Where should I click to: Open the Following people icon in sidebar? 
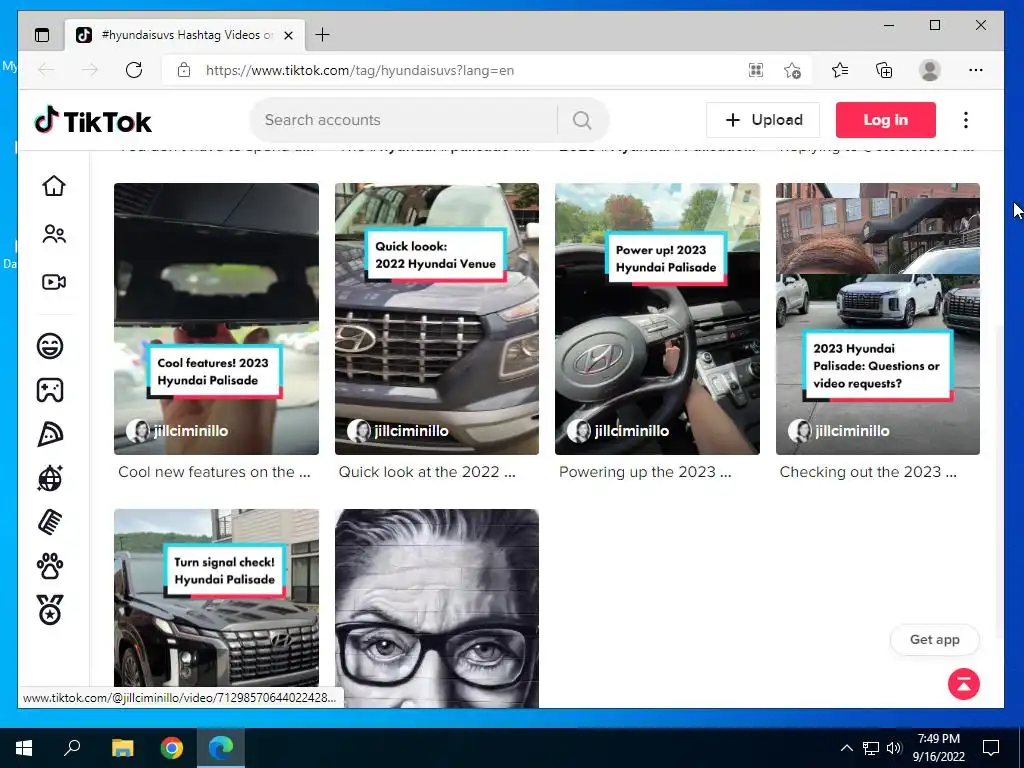click(54, 234)
